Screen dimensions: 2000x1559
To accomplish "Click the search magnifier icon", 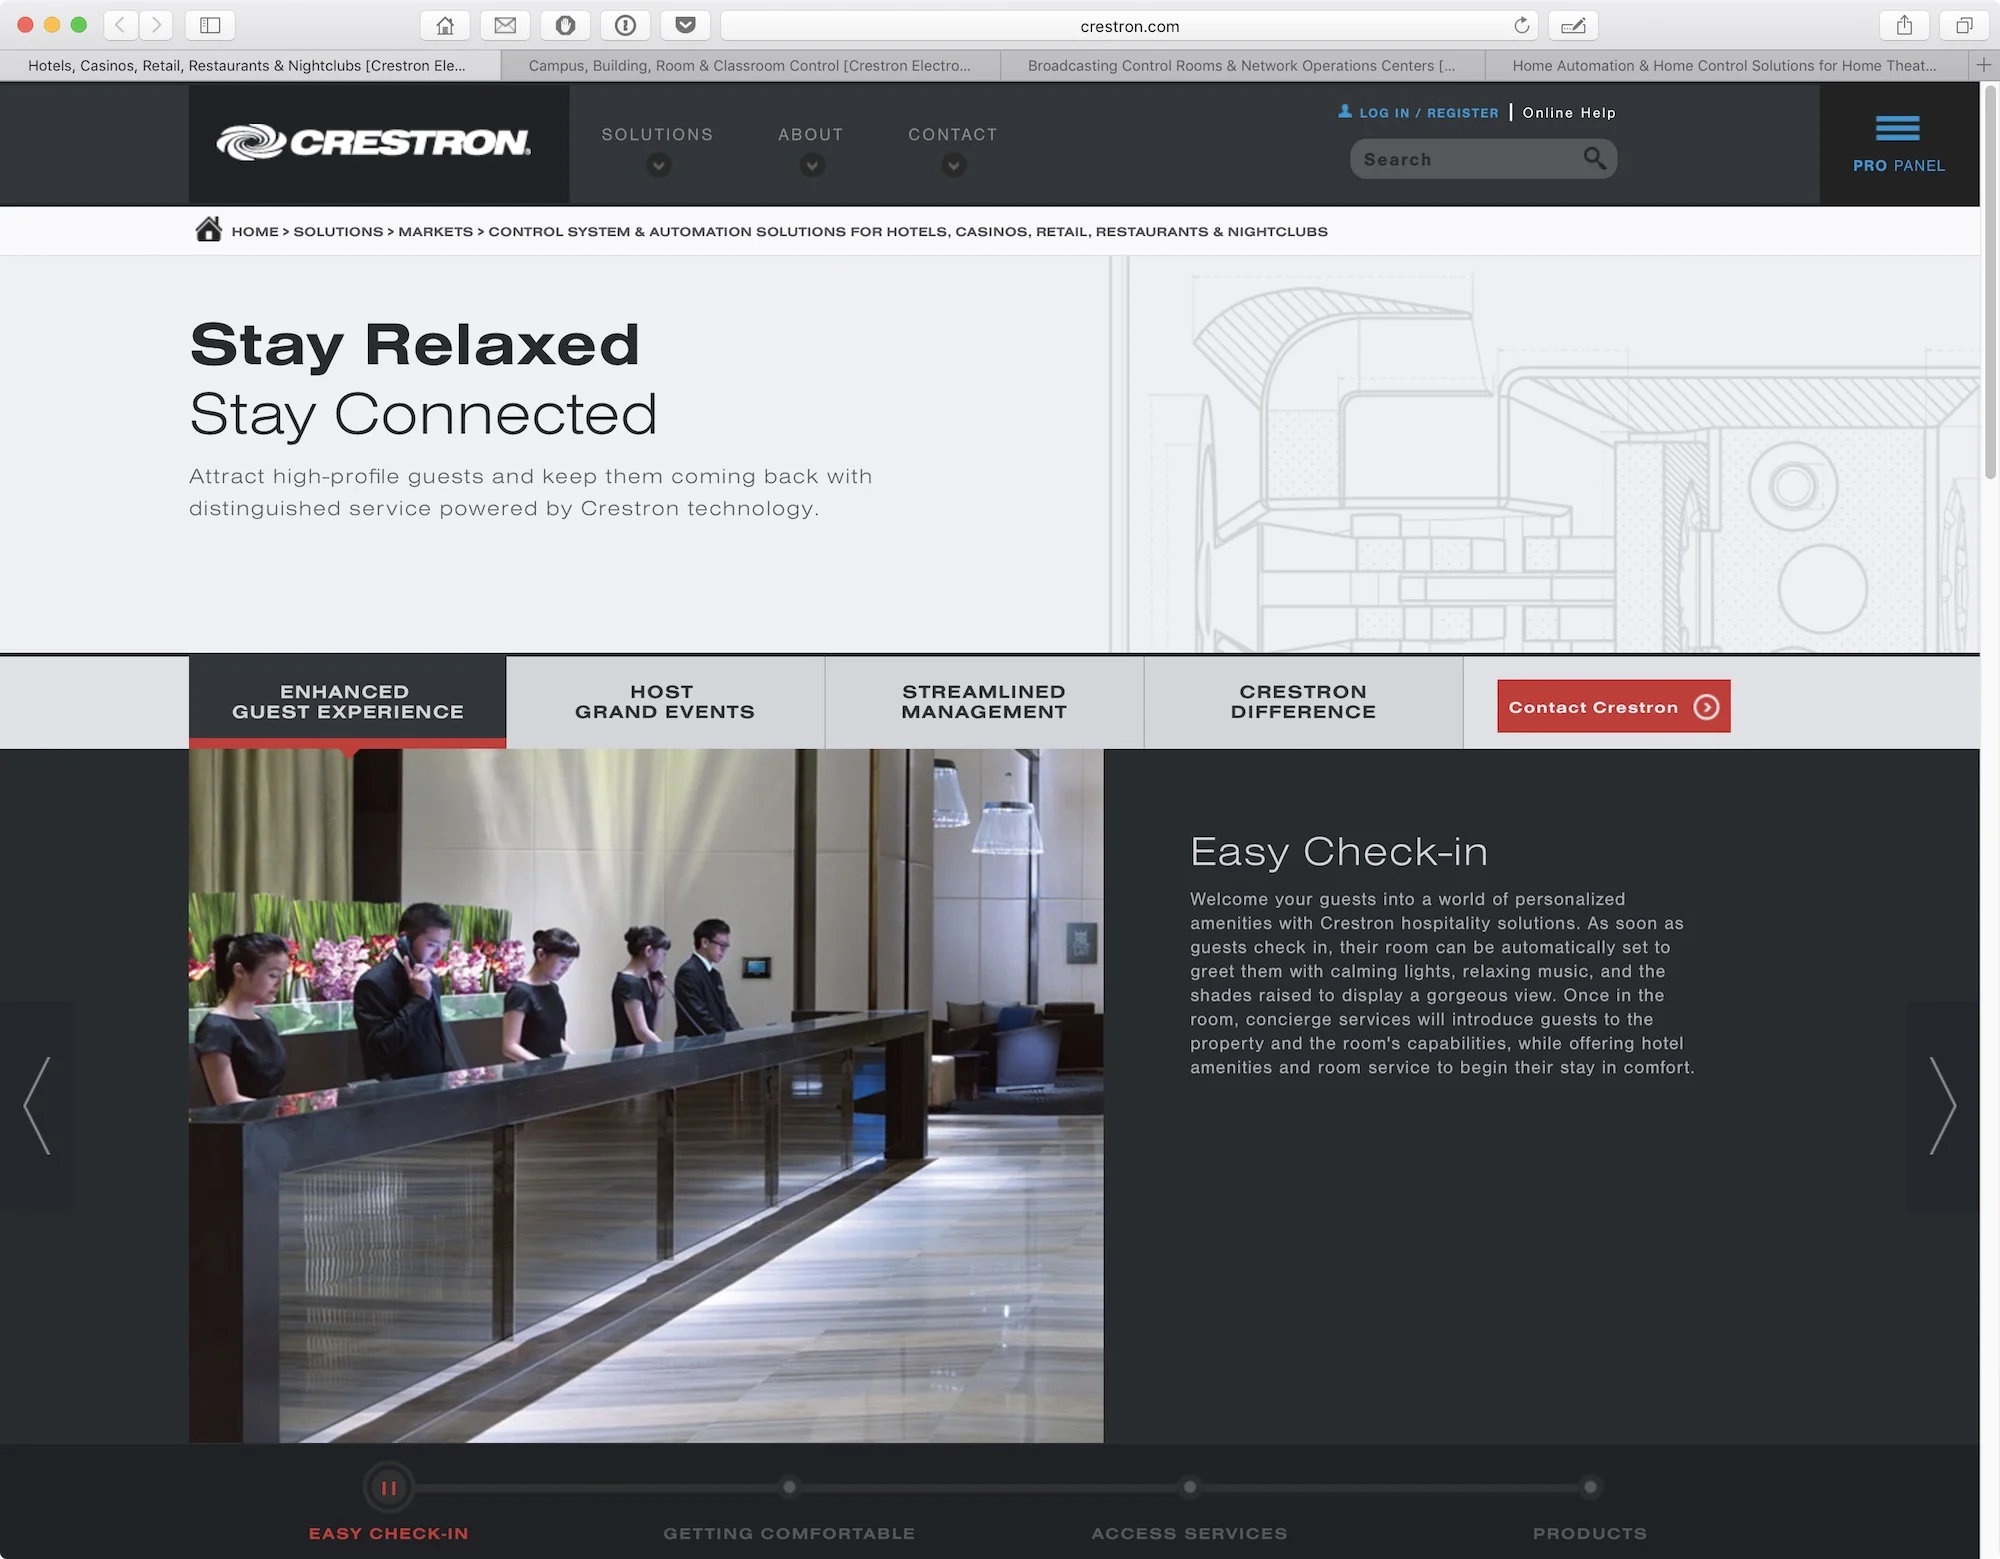I will [x=1594, y=159].
